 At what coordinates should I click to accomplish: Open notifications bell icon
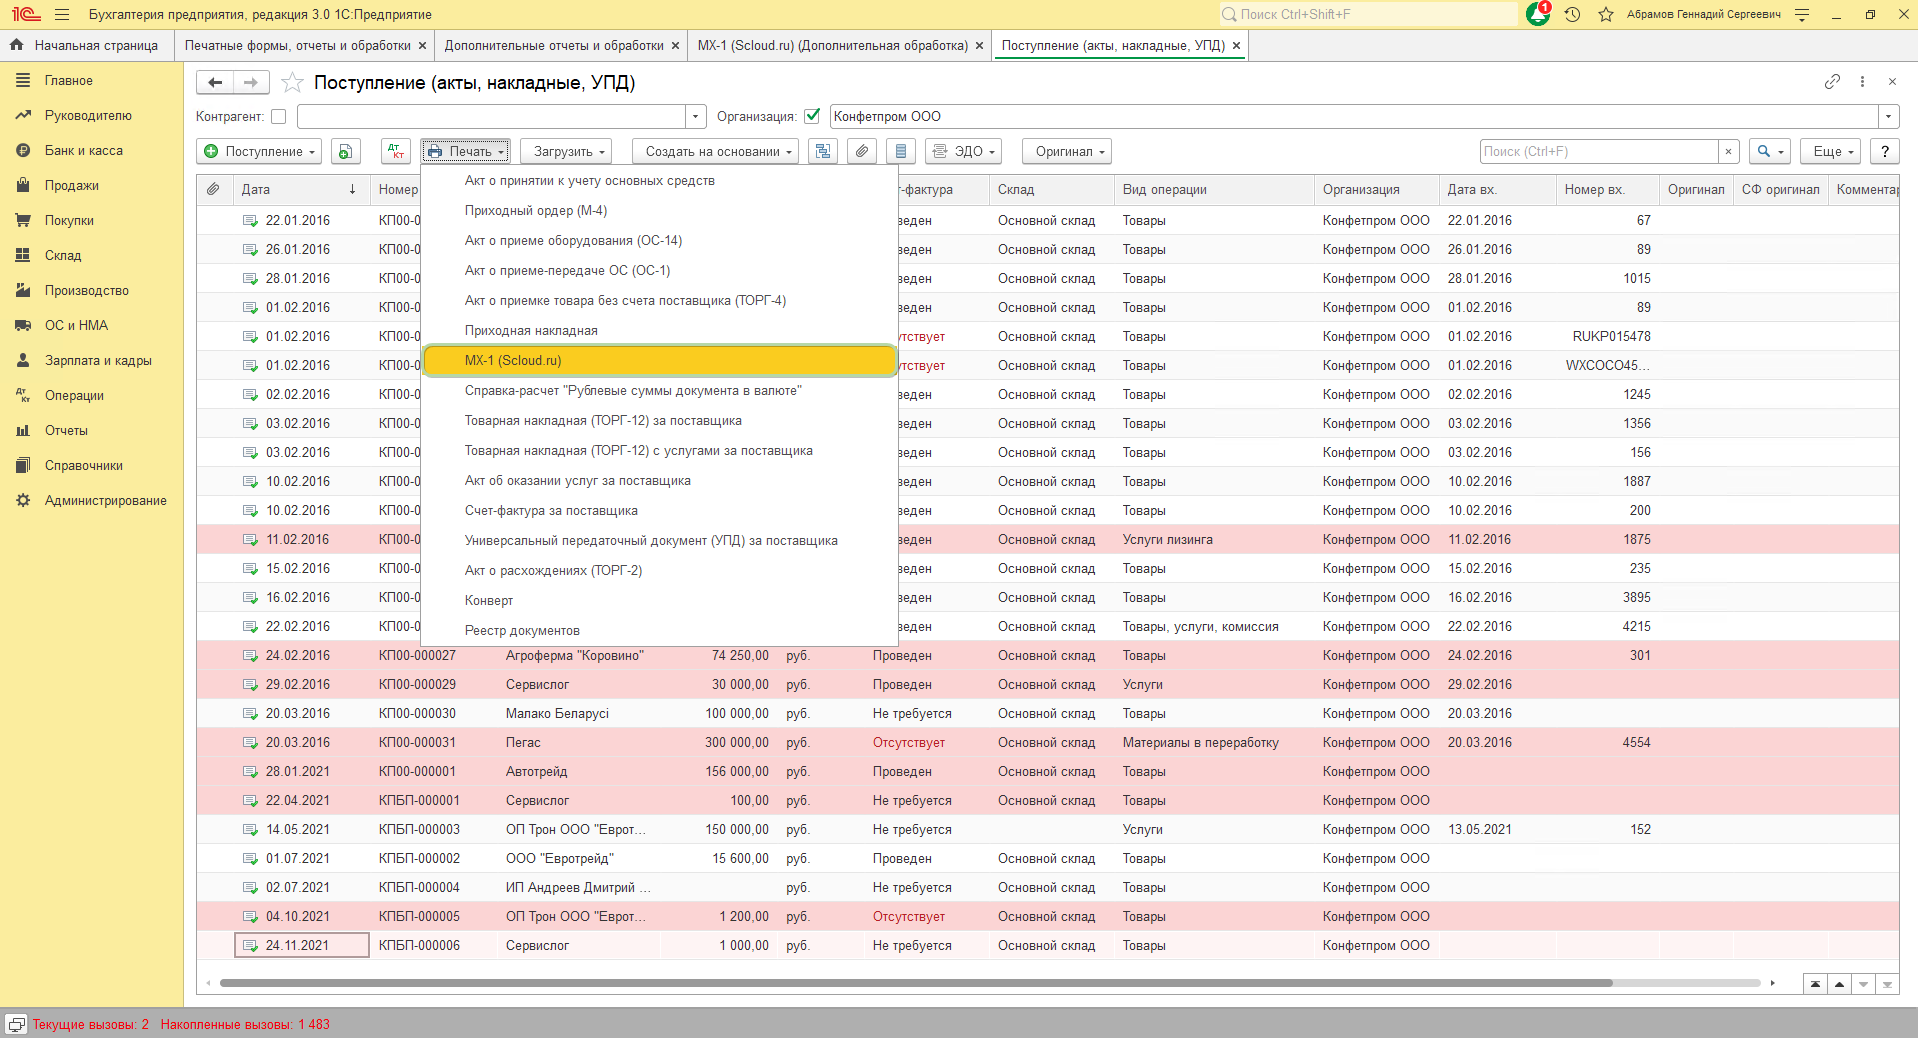(1538, 14)
